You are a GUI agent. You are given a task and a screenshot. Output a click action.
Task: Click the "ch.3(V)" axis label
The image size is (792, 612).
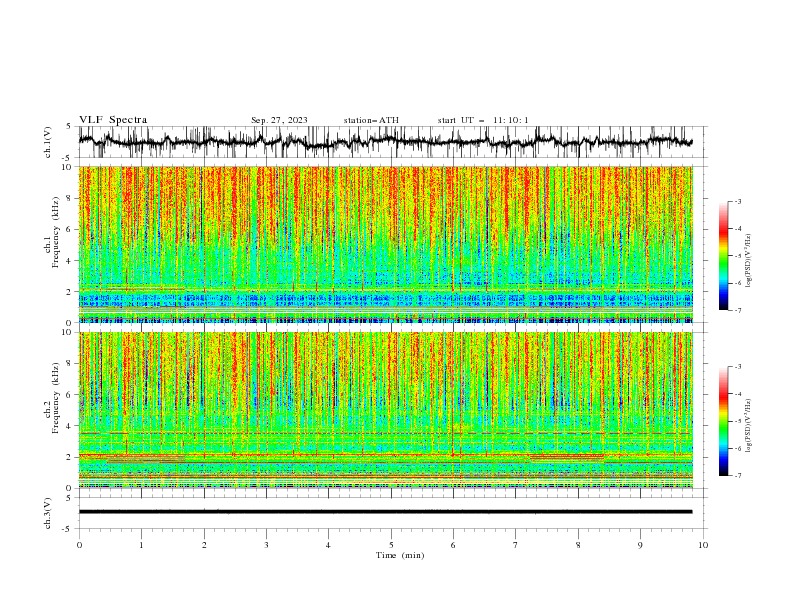(x=48, y=513)
